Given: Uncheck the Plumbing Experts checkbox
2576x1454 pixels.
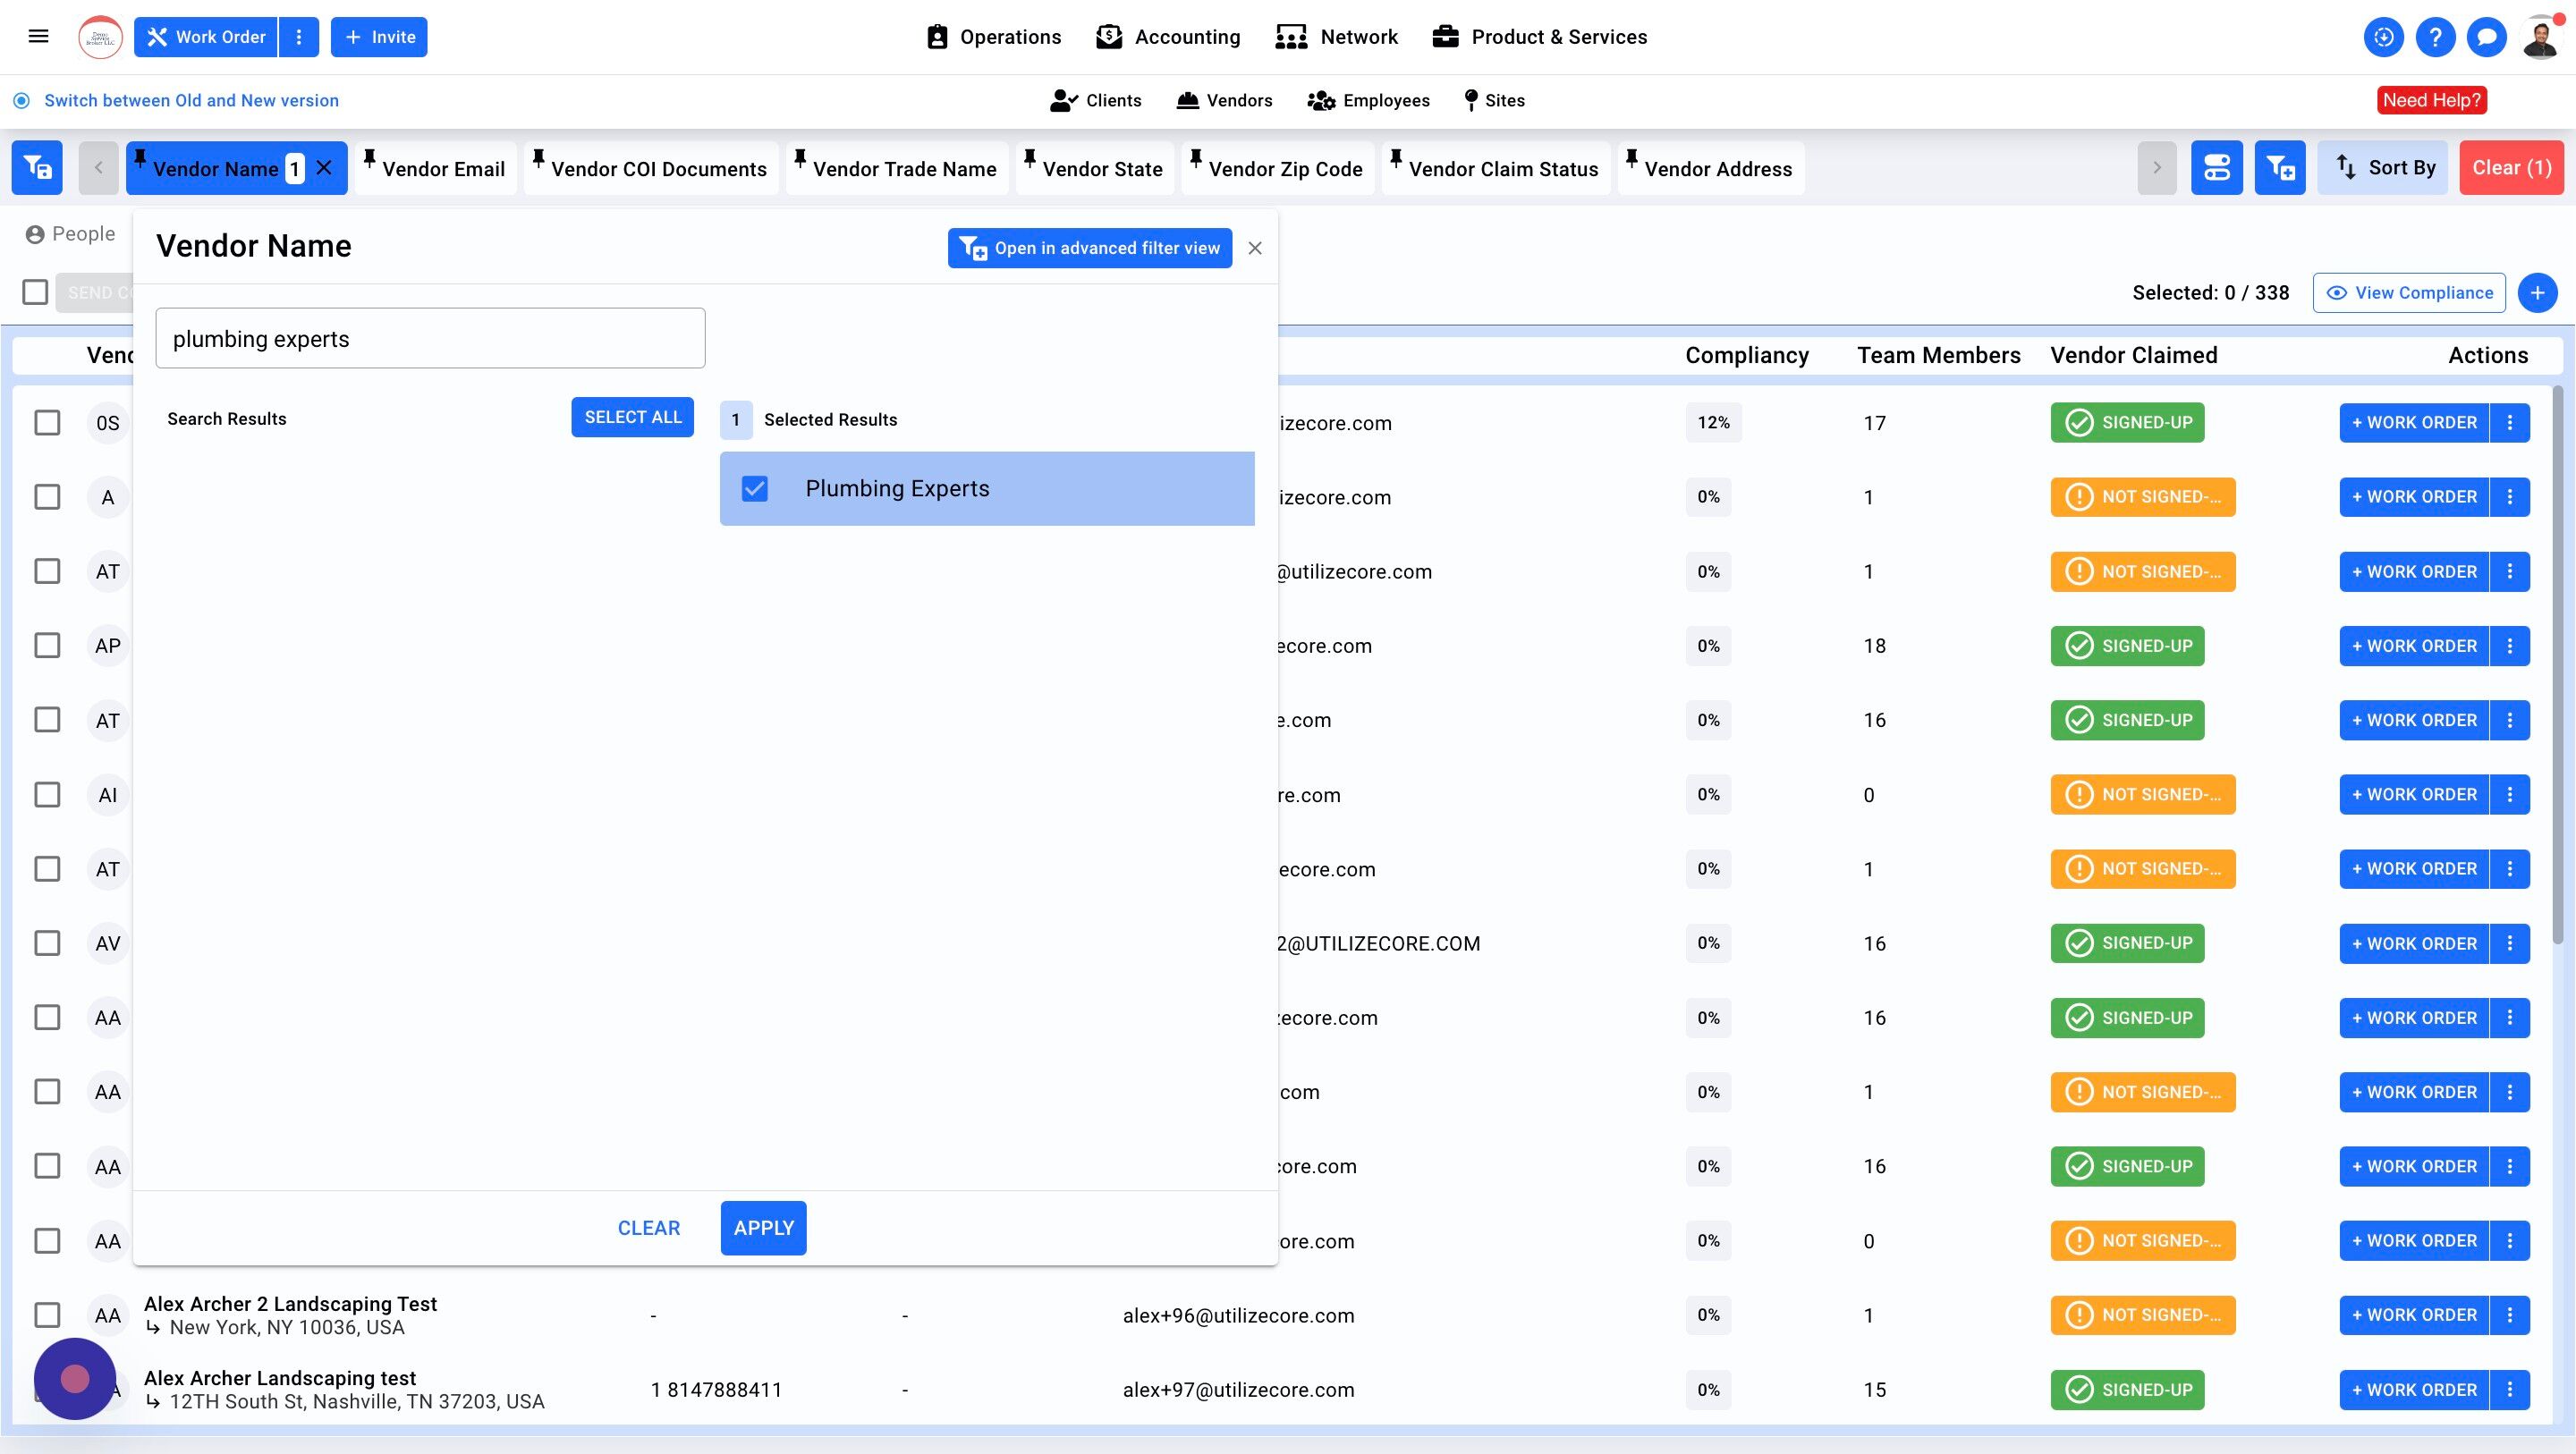Looking at the screenshot, I should click(x=755, y=489).
